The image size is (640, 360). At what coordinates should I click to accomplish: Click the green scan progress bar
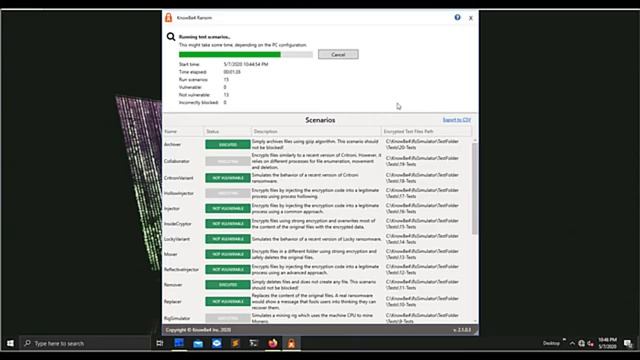(246, 54)
